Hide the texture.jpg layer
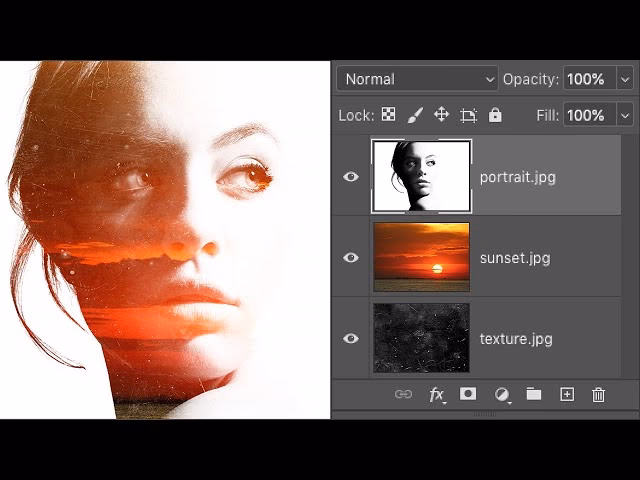640x480 pixels. tap(351, 338)
